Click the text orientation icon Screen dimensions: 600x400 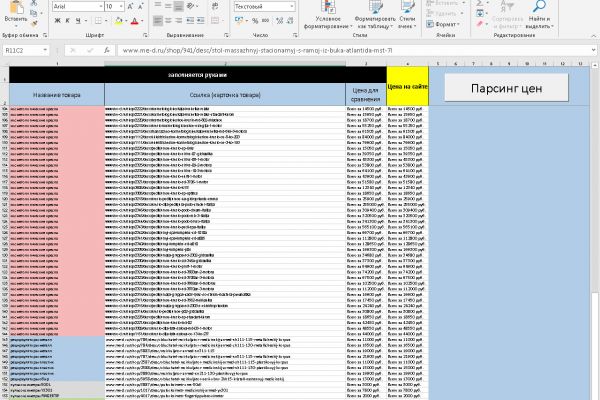tap(191, 6)
